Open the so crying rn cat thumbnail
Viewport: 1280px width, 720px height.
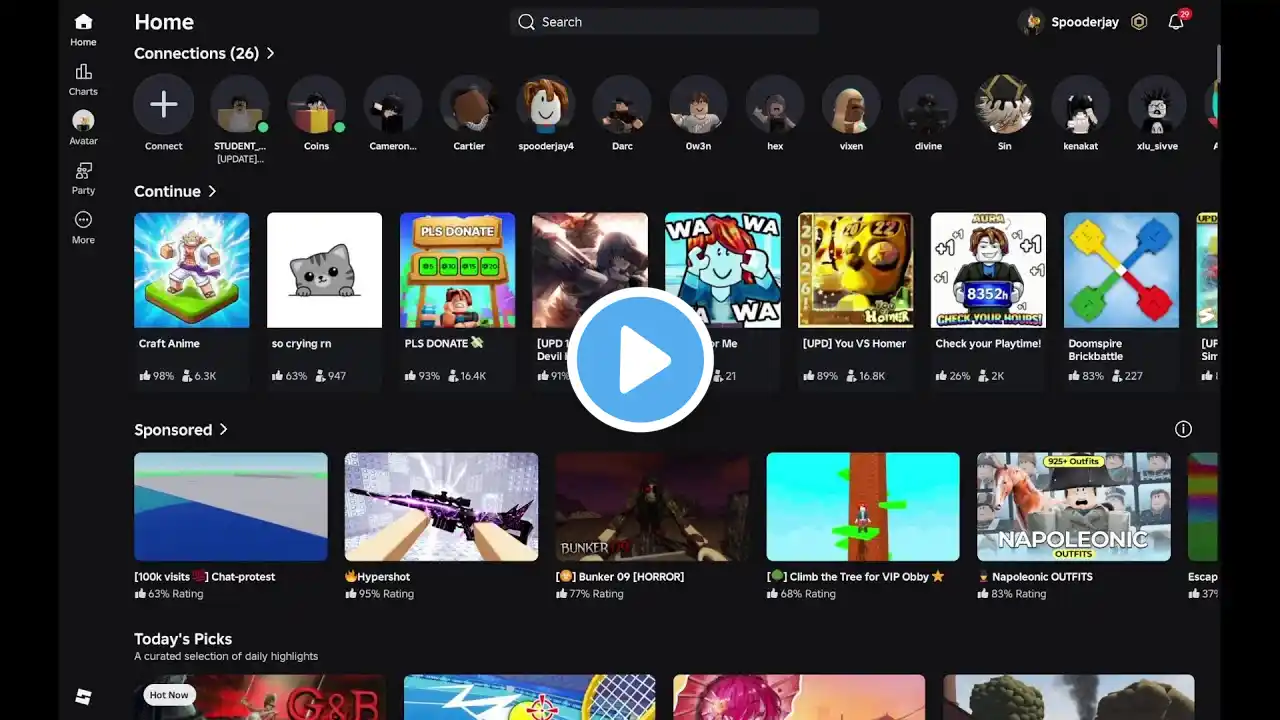click(324, 270)
